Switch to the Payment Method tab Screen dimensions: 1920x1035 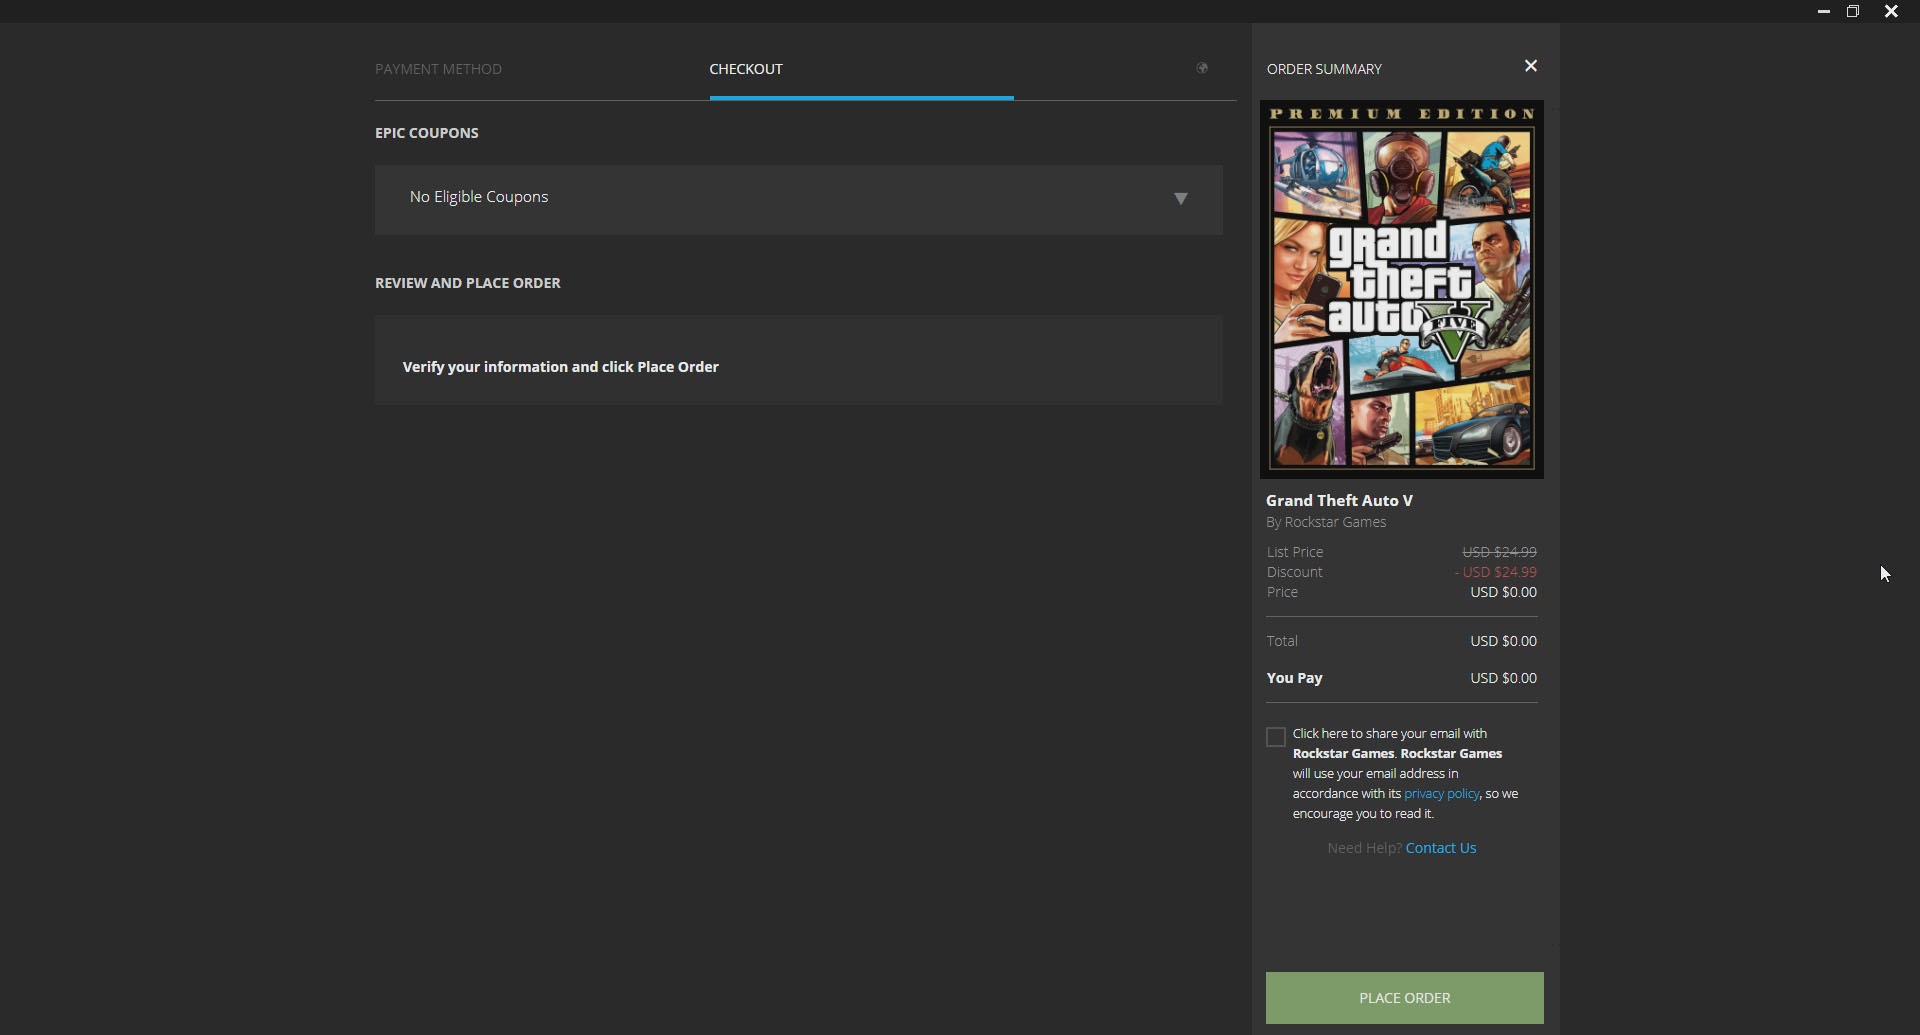[x=438, y=69]
